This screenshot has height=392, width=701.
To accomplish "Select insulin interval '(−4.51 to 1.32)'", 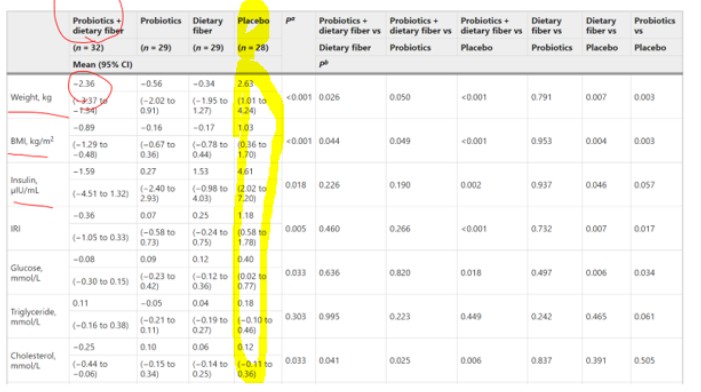I will coord(101,193).
